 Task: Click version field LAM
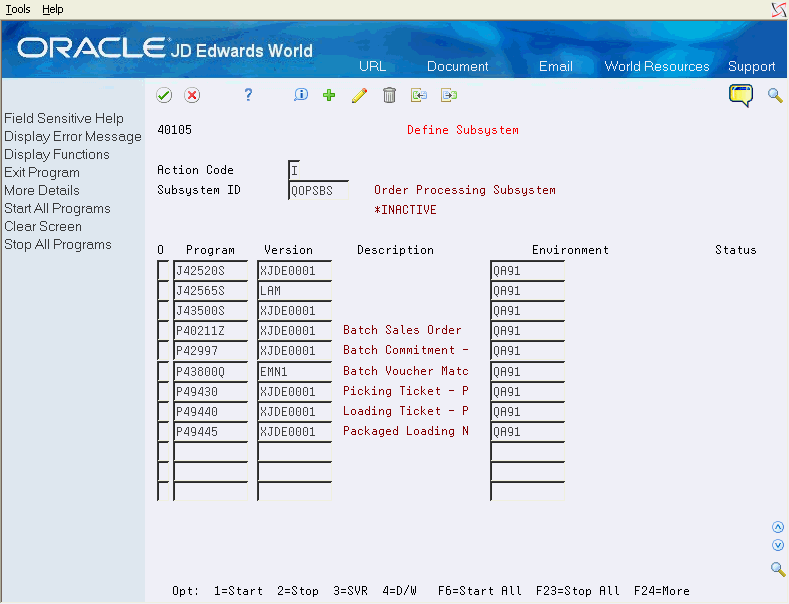coord(295,290)
